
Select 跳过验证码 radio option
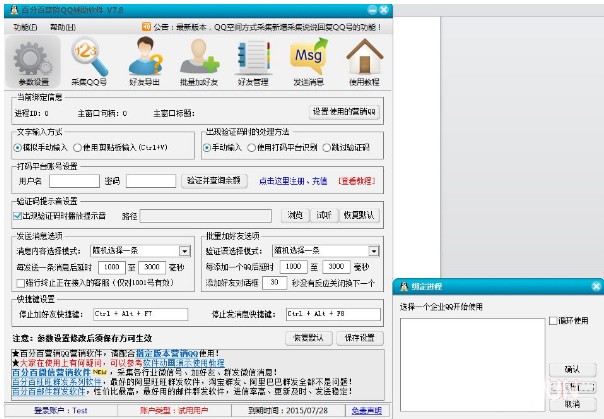[x=346, y=147]
